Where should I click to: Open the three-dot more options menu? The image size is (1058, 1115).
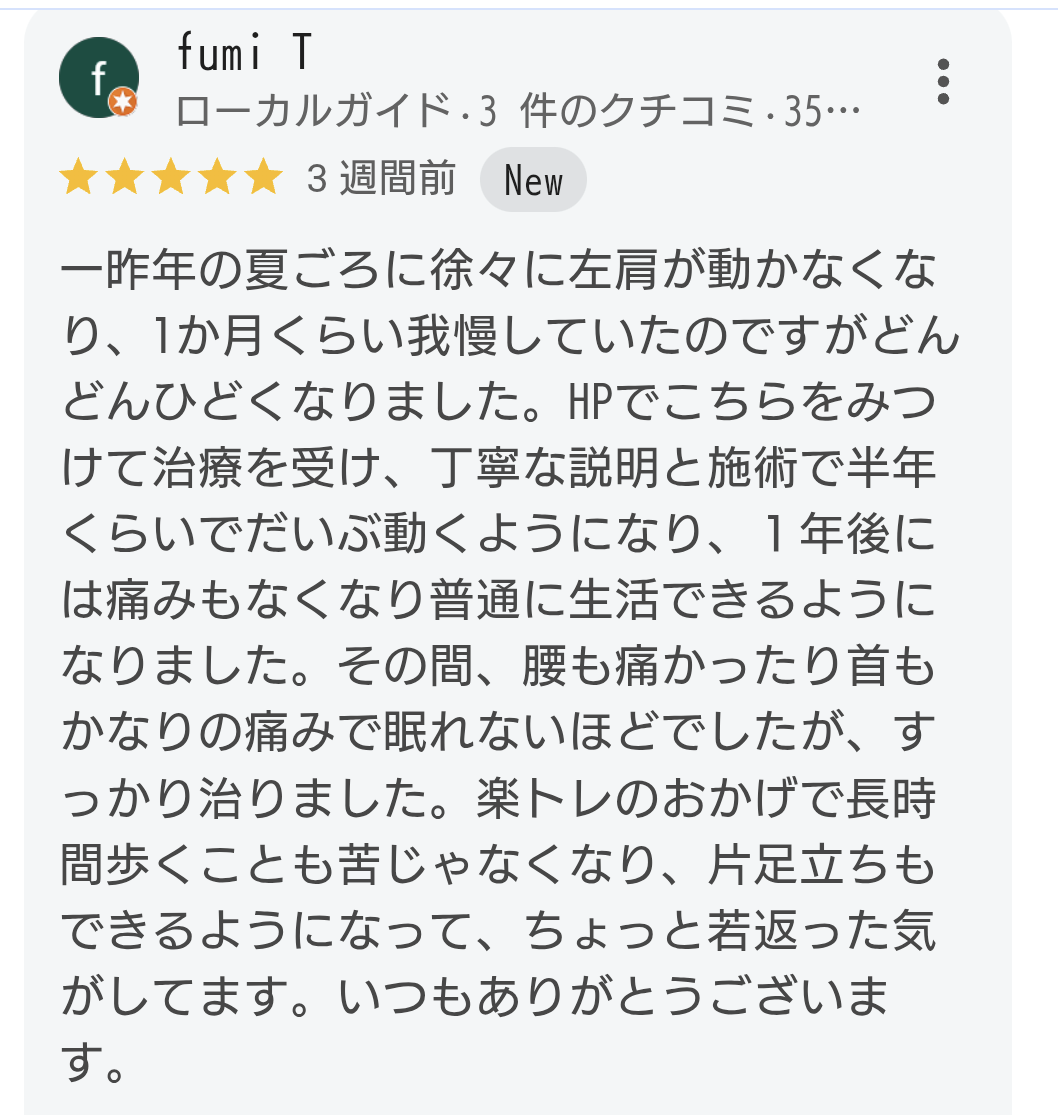tap(942, 81)
